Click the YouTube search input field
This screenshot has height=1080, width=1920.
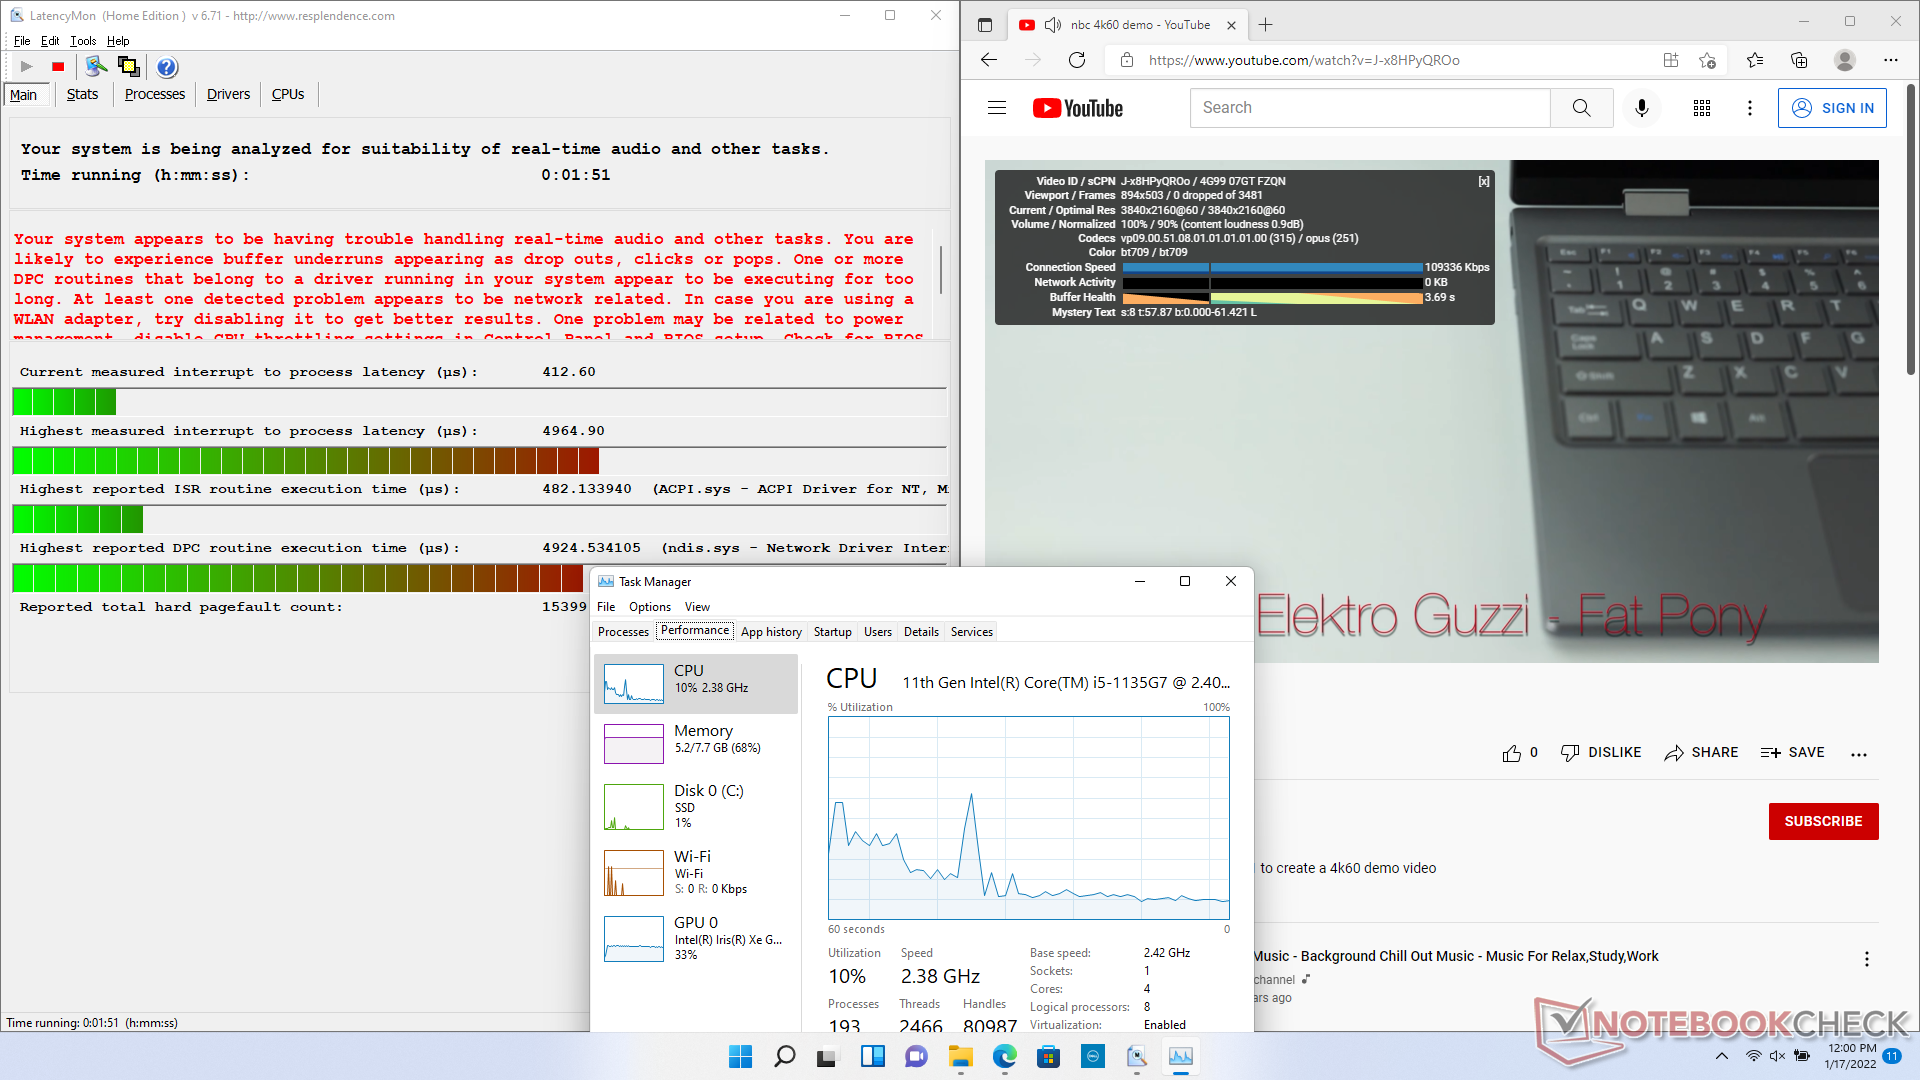coord(1369,108)
